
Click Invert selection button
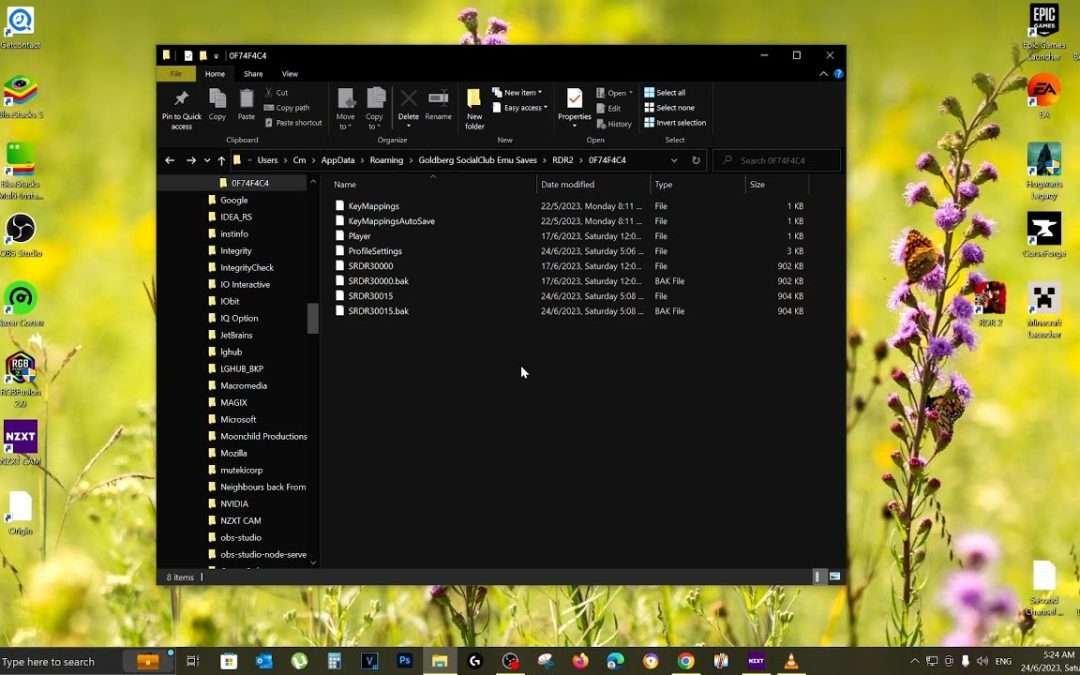(x=680, y=123)
